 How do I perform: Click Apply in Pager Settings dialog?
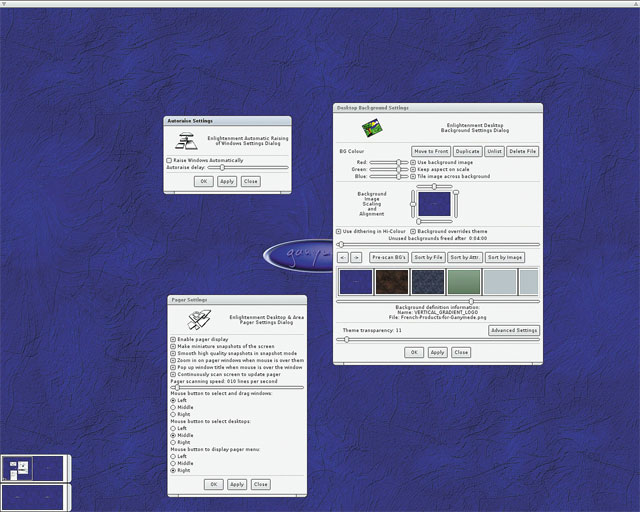point(237,485)
